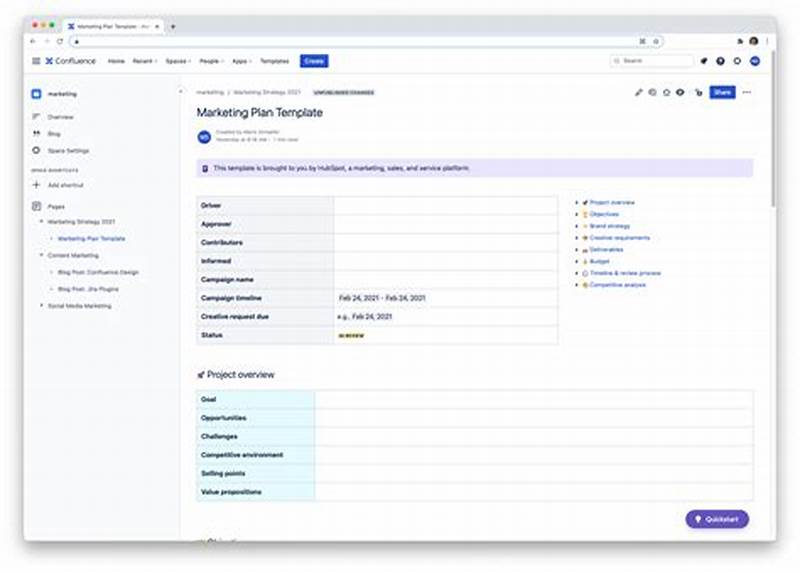Select Marketing Plan Template in page tree
Image resolution: width=800 pixels, height=572 pixels.
pos(91,238)
